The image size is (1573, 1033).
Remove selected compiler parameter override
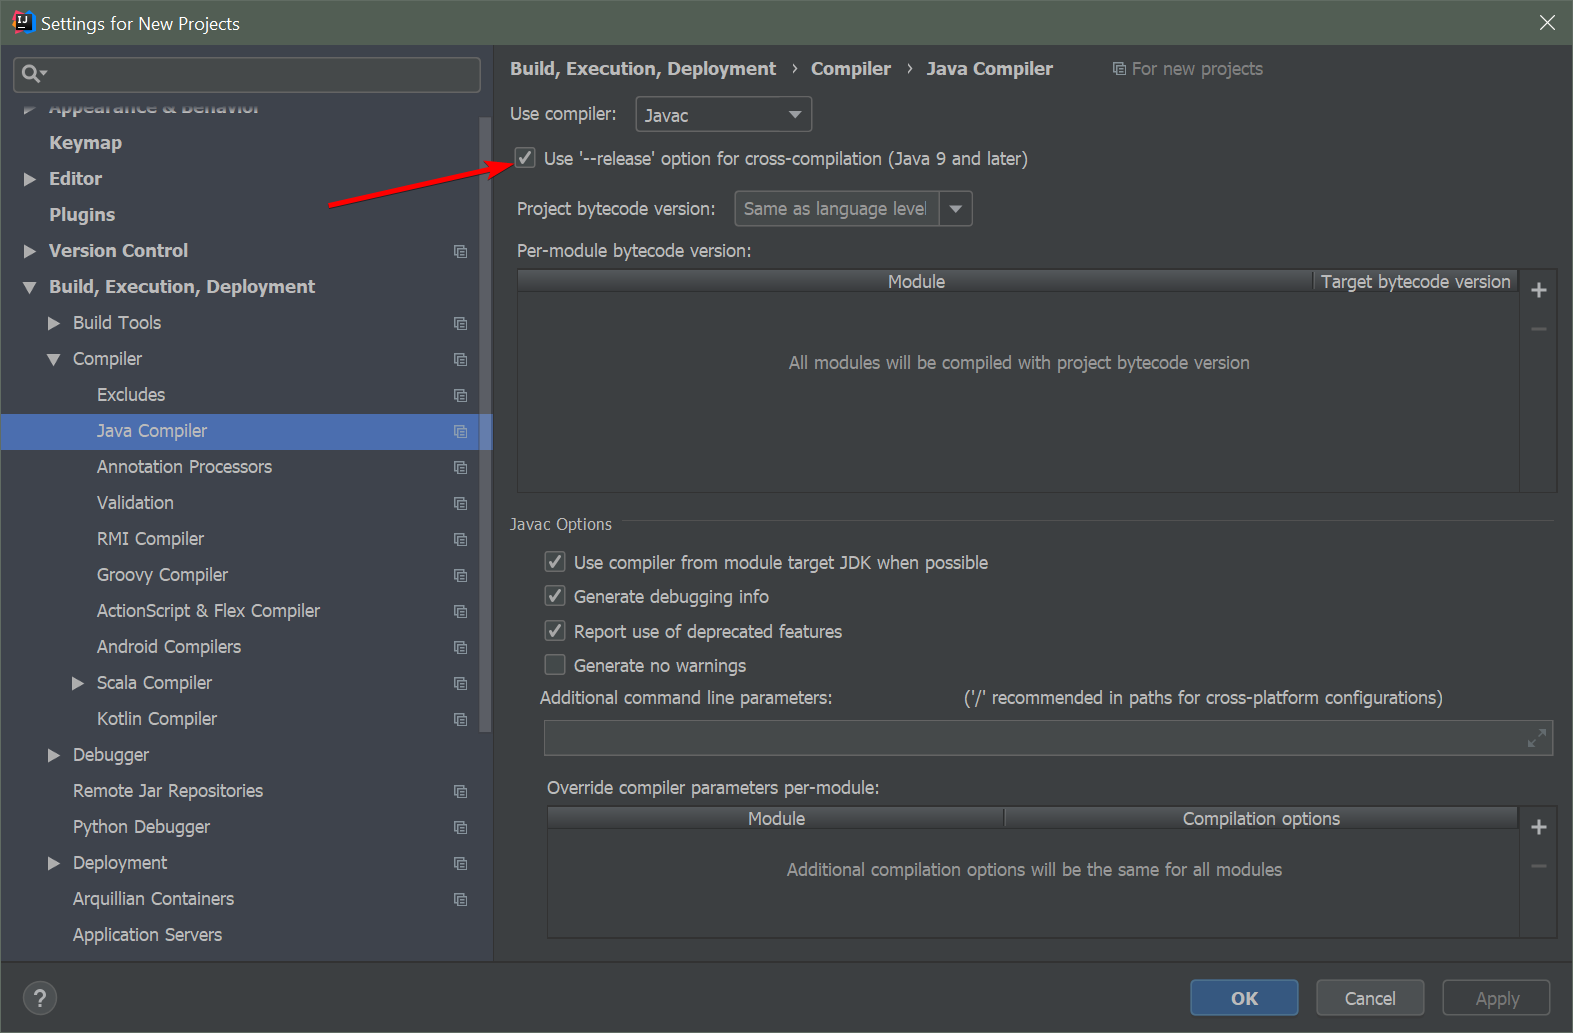1539,866
